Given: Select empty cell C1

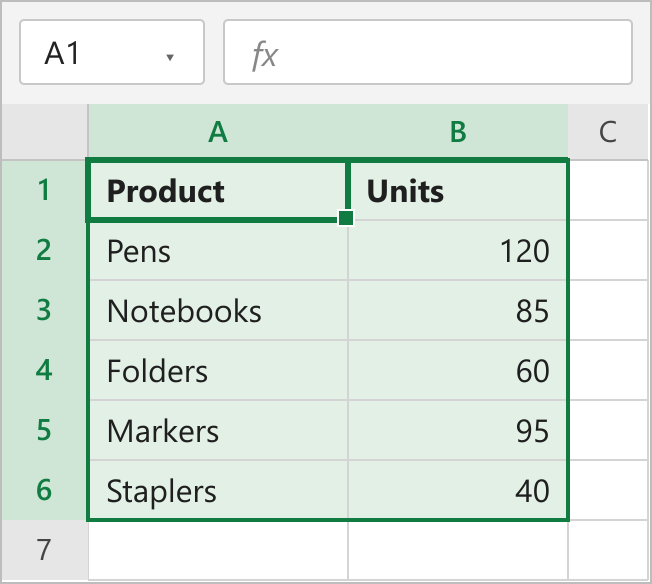Looking at the screenshot, I should pos(608,190).
